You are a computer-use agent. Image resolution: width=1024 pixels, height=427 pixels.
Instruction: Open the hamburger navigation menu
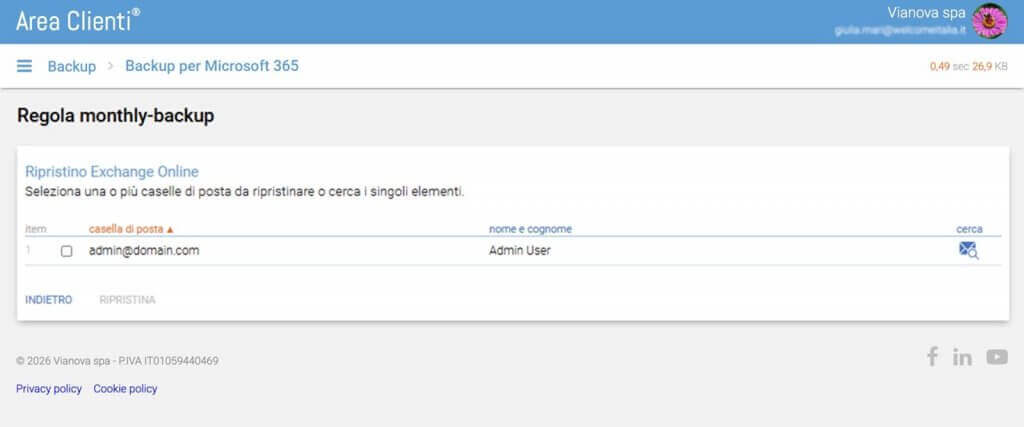point(24,66)
